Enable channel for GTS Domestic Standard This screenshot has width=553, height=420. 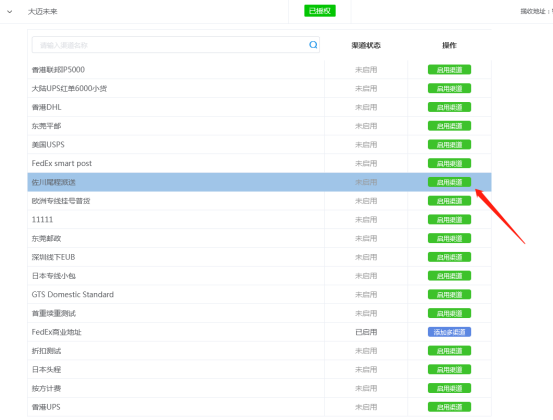[449, 294]
